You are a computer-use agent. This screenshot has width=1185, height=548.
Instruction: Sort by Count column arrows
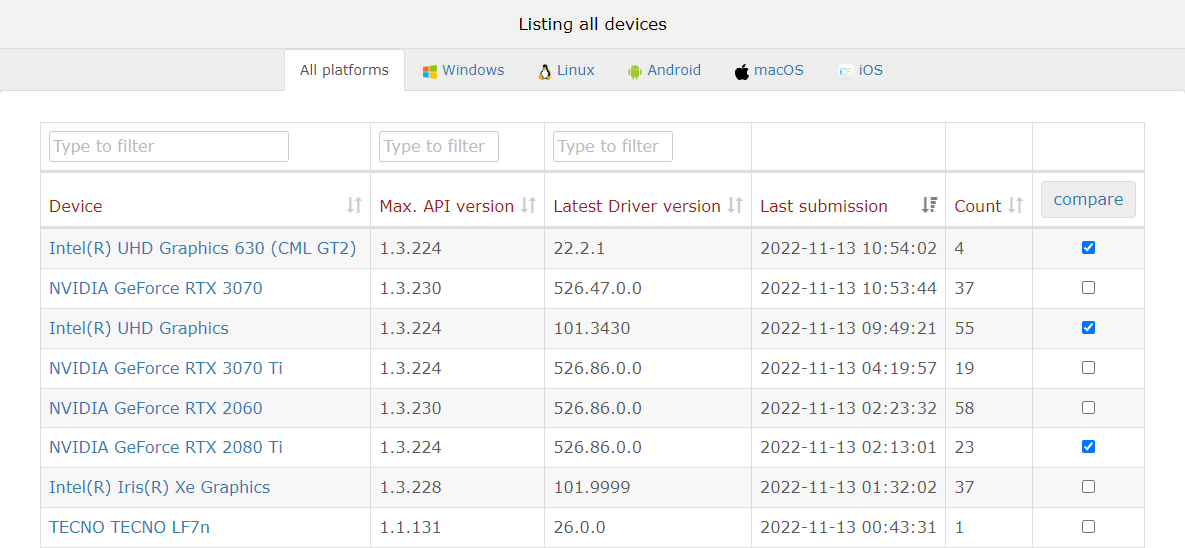pyautogui.click(x=1016, y=205)
